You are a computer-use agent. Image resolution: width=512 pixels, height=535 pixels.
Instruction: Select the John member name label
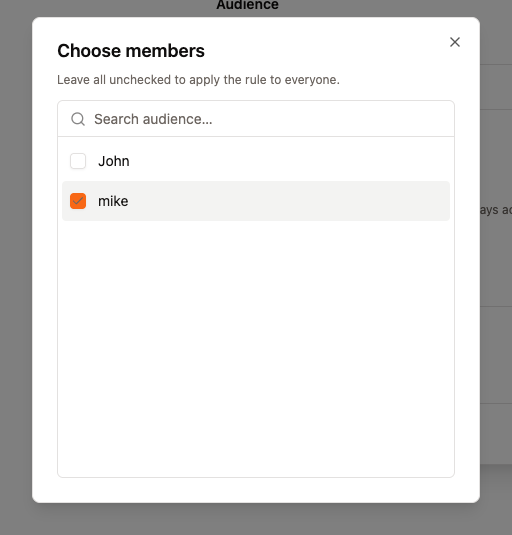pos(114,161)
